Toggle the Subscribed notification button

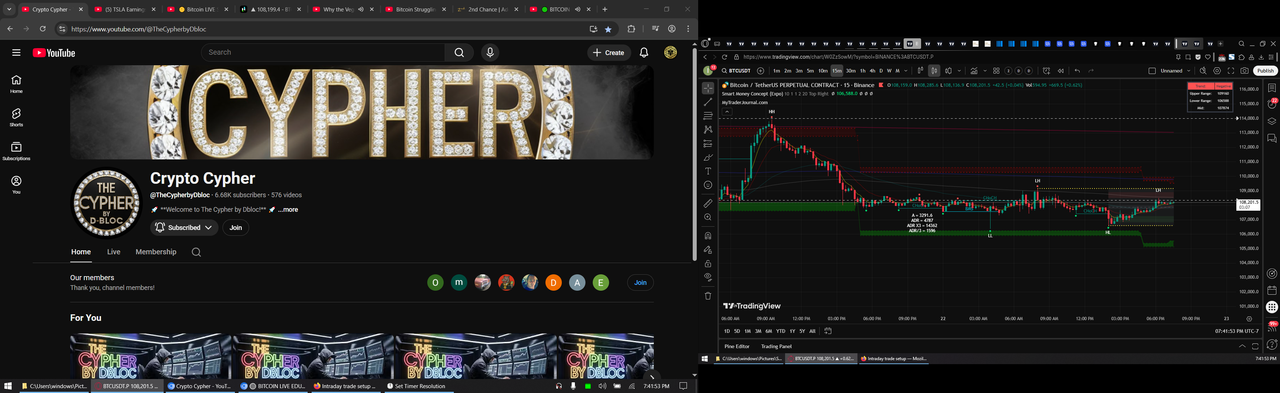[184, 228]
